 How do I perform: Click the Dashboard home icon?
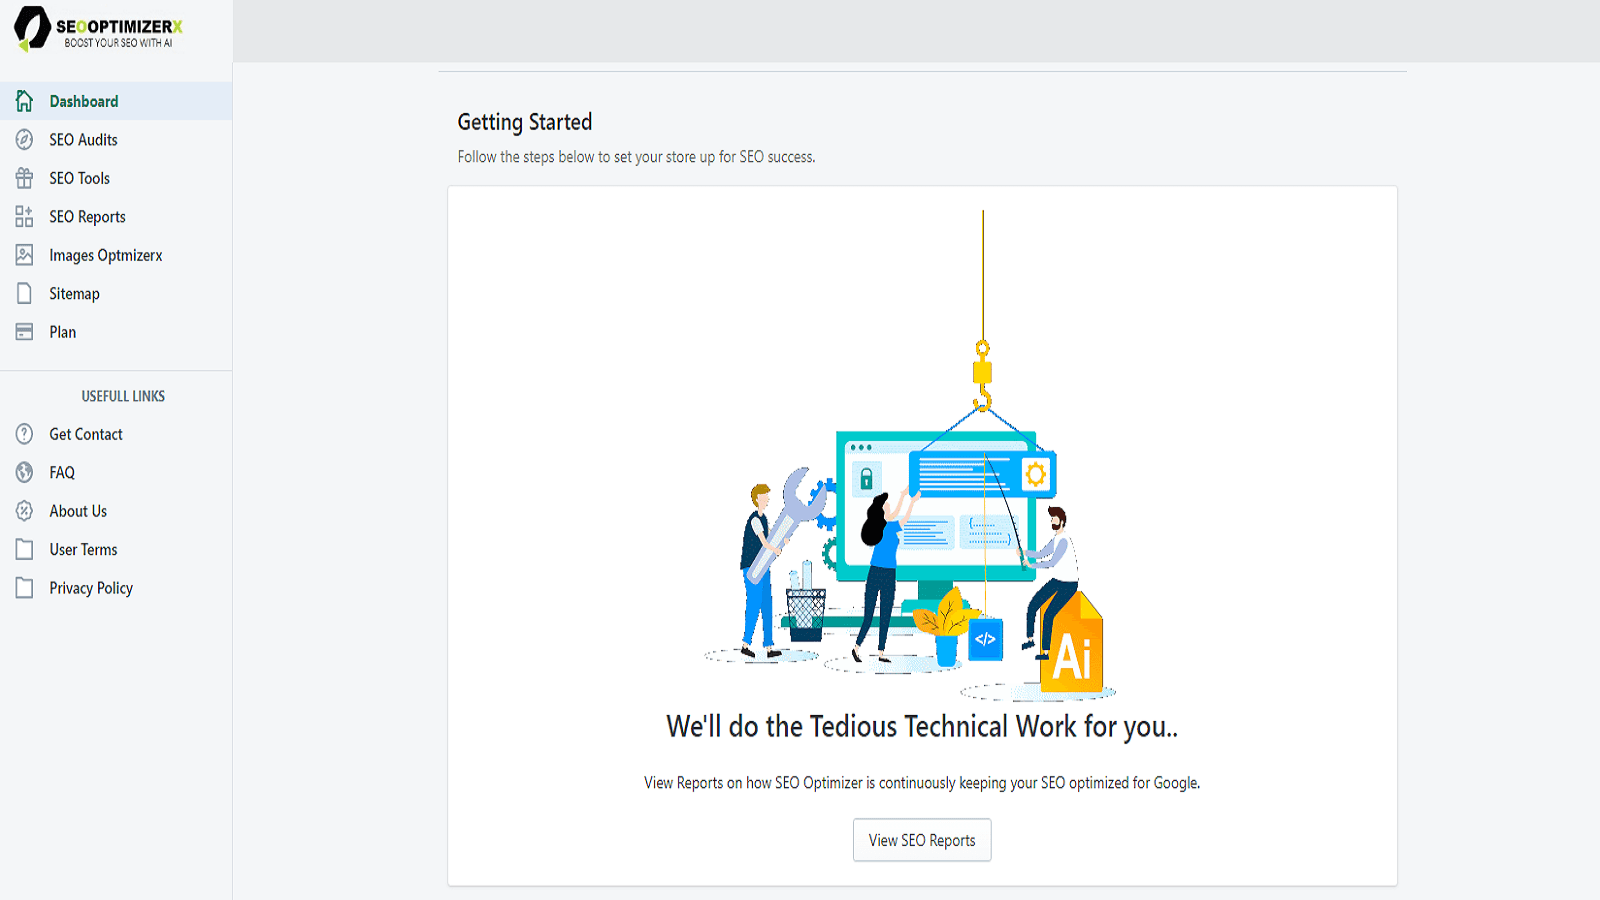click(24, 101)
